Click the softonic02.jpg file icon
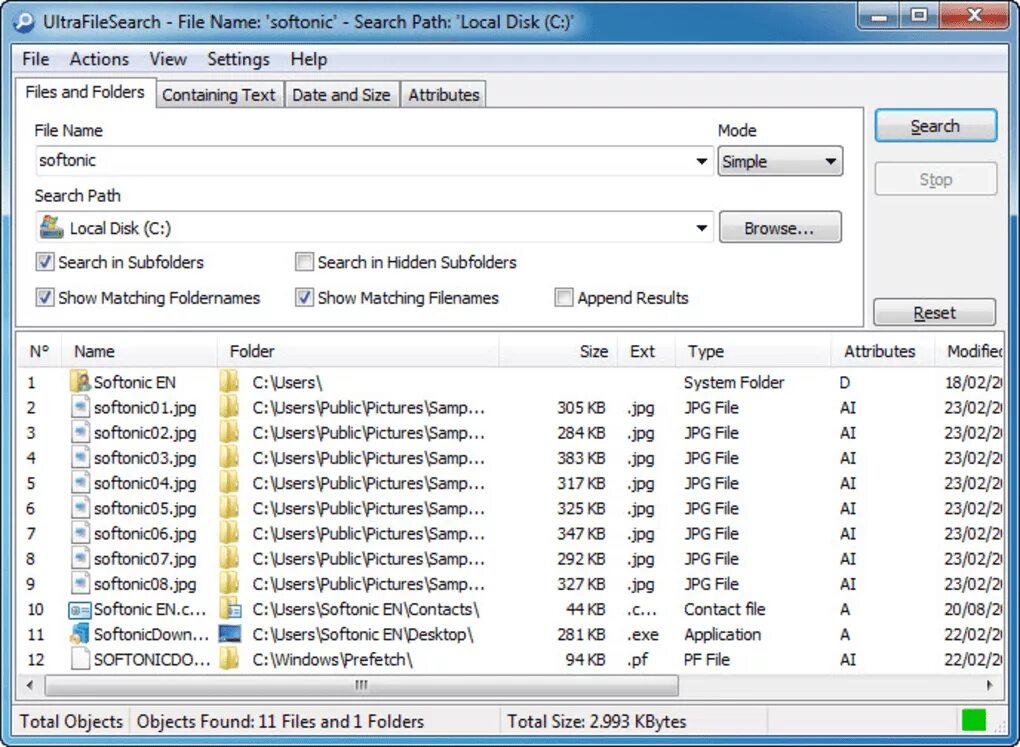Image resolution: width=1020 pixels, height=747 pixels. coord(79,433)
